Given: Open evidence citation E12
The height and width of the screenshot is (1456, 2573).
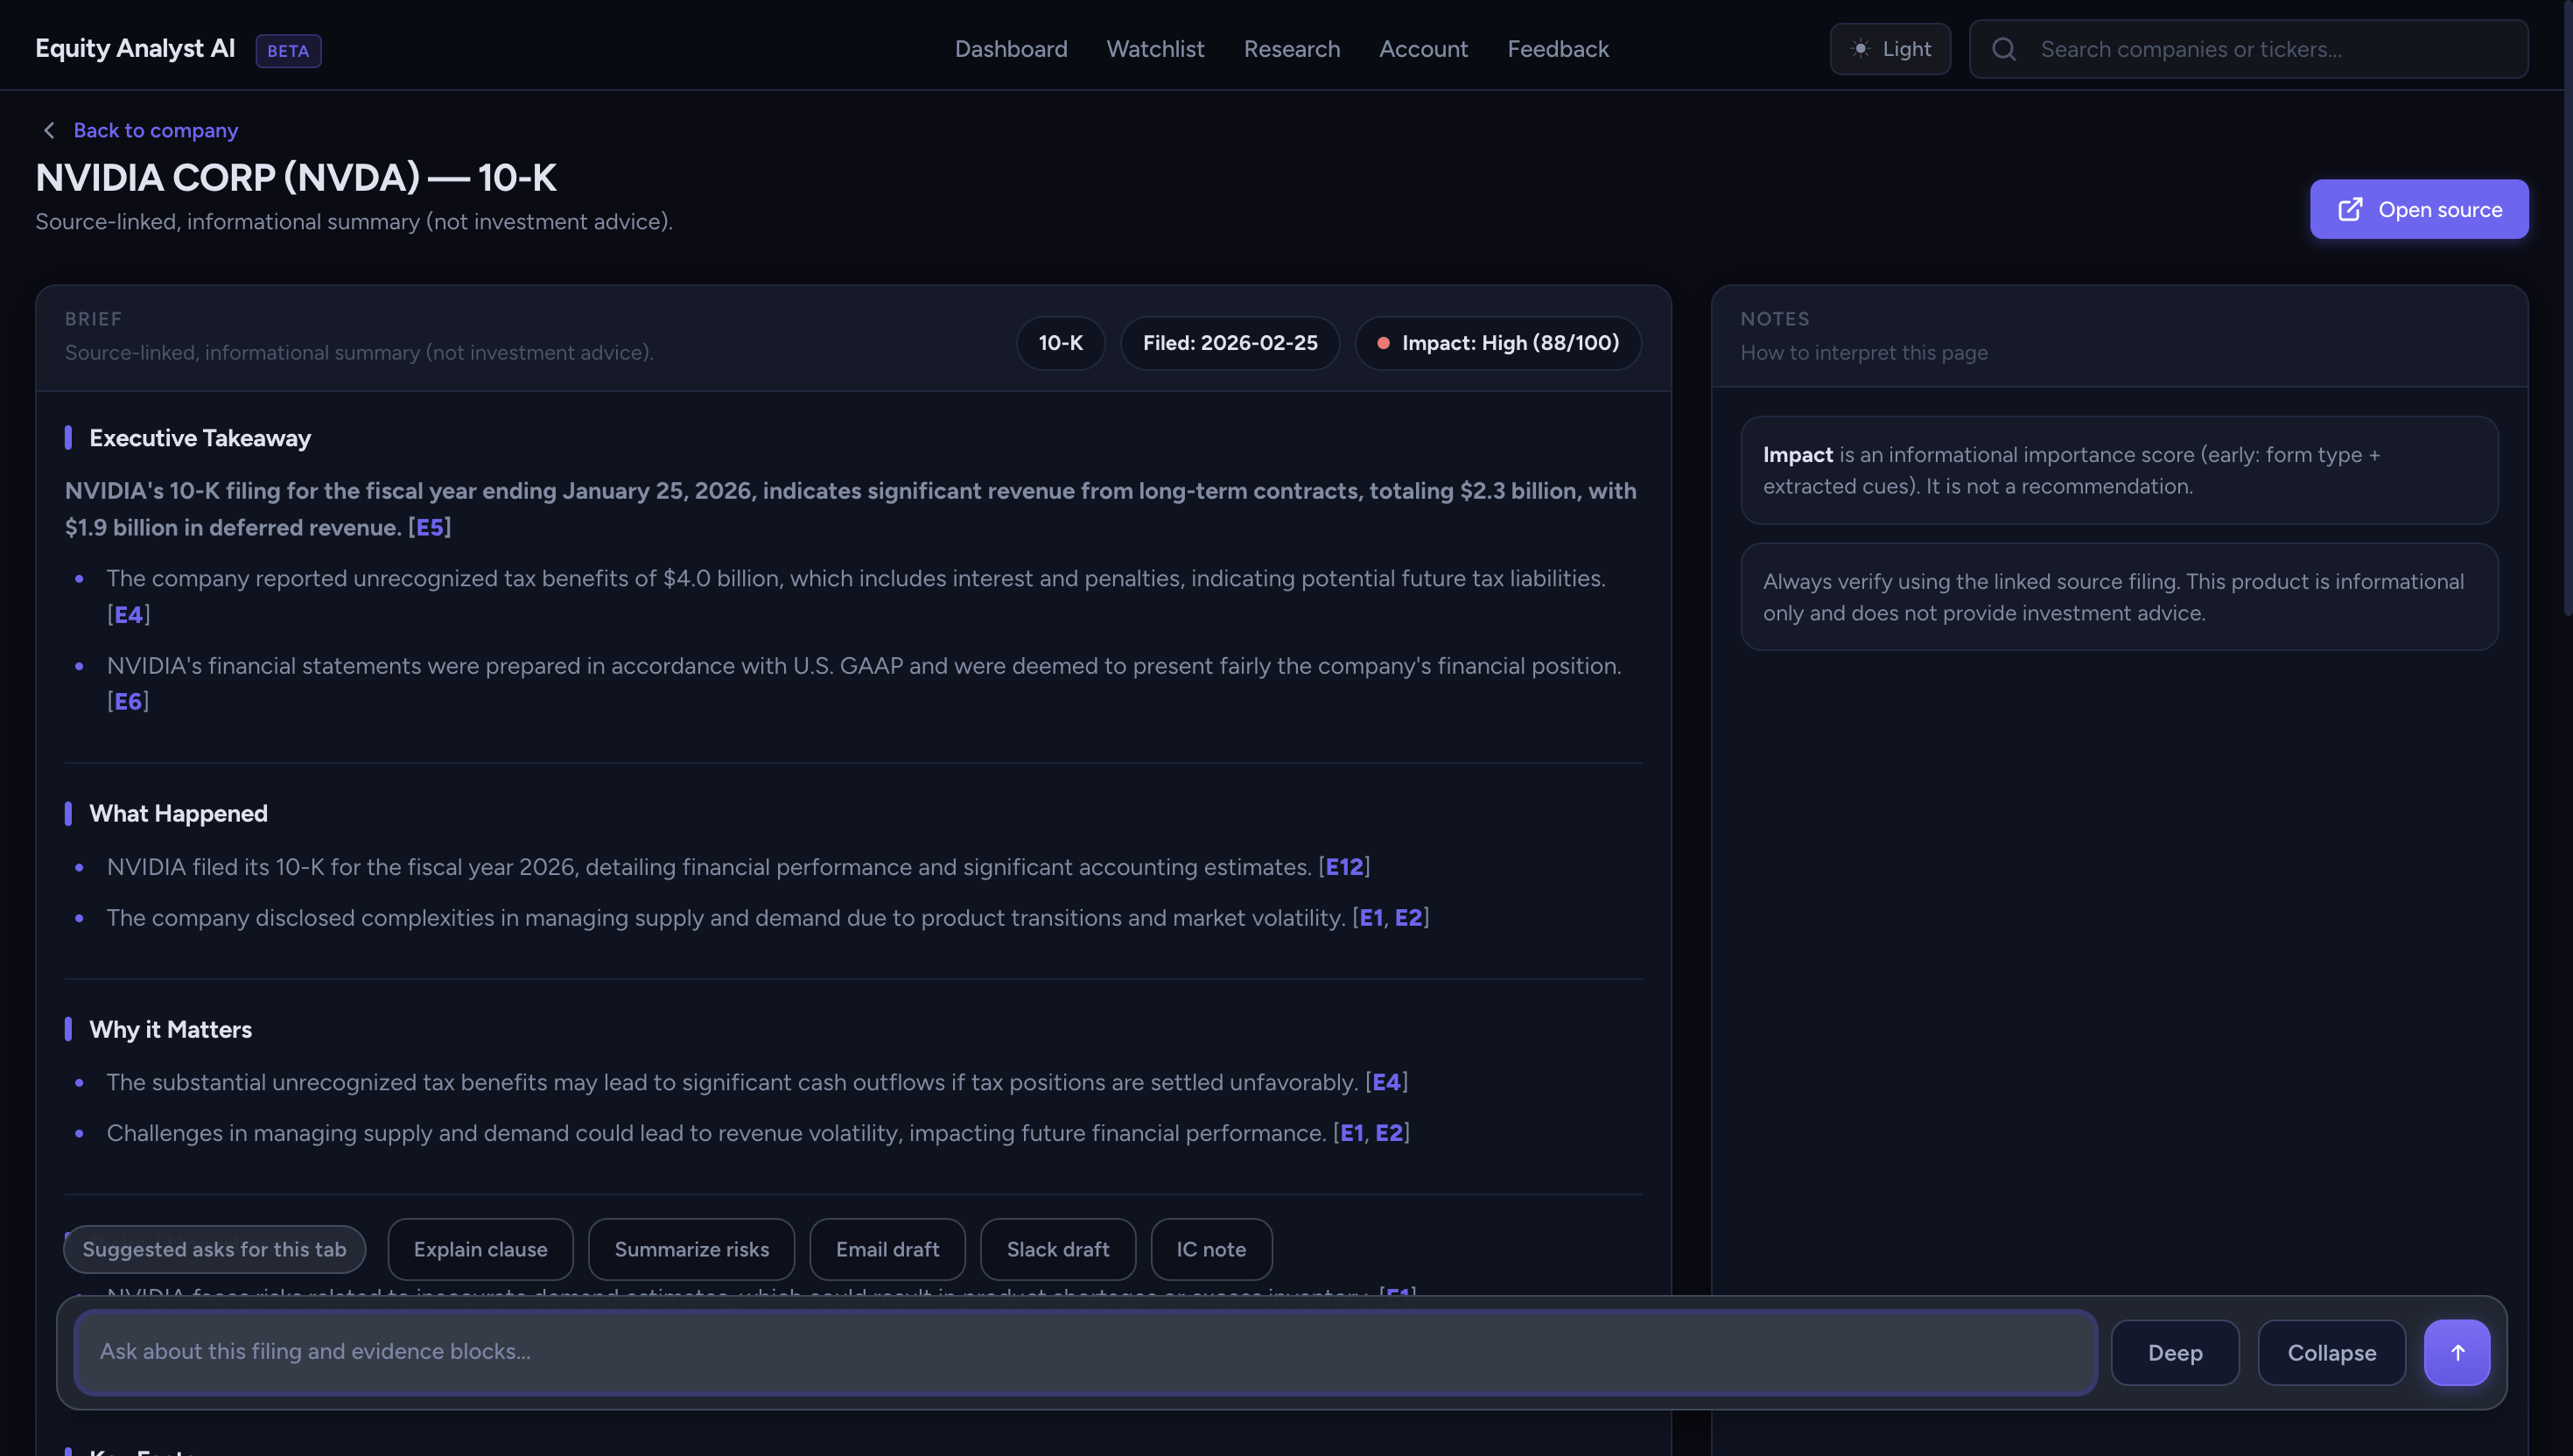Looking at the screenshot, I should tap(1344, 866).
